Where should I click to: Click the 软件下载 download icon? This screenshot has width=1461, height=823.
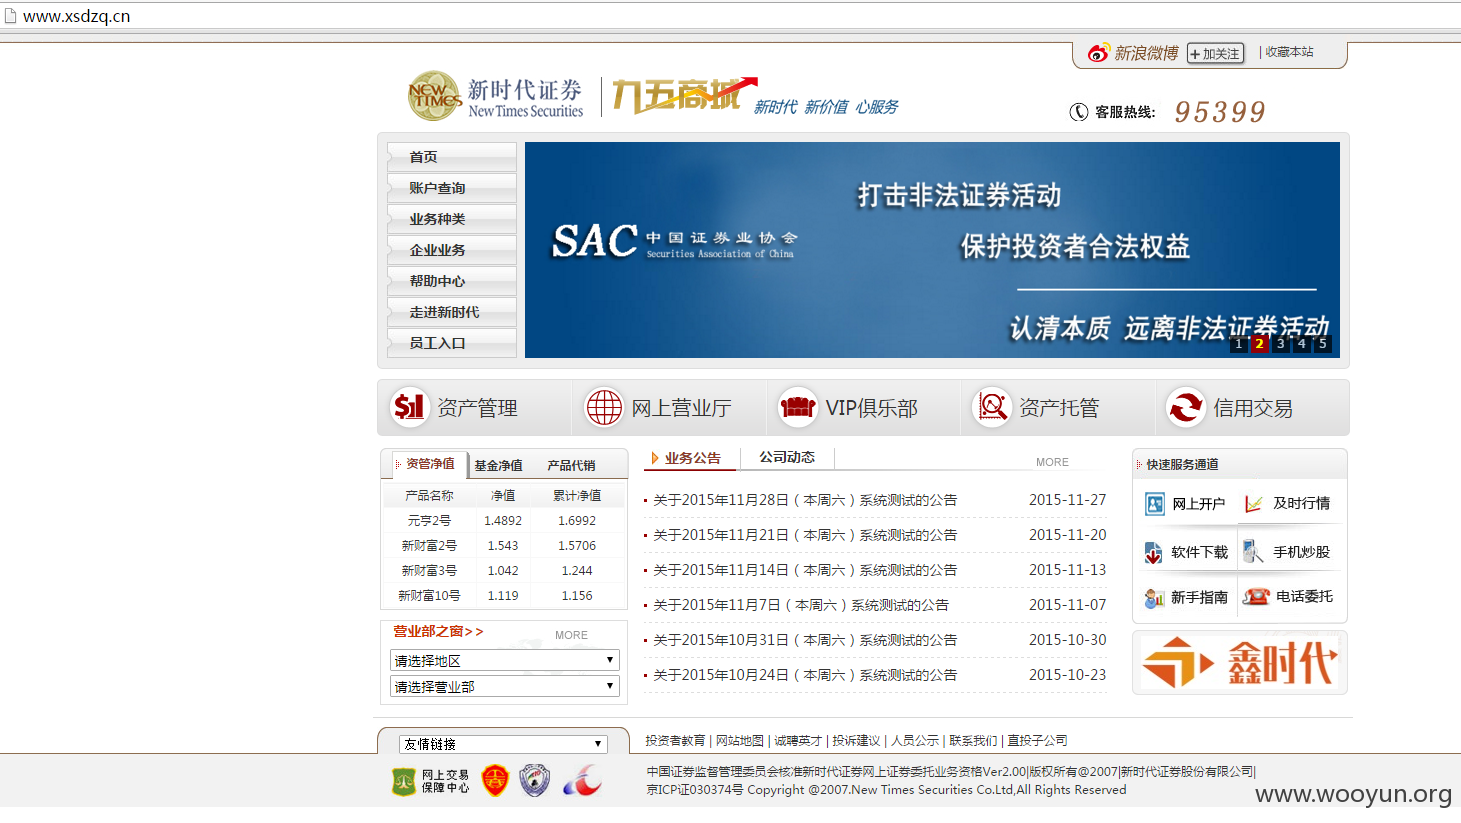click(x=1153, y=552)
